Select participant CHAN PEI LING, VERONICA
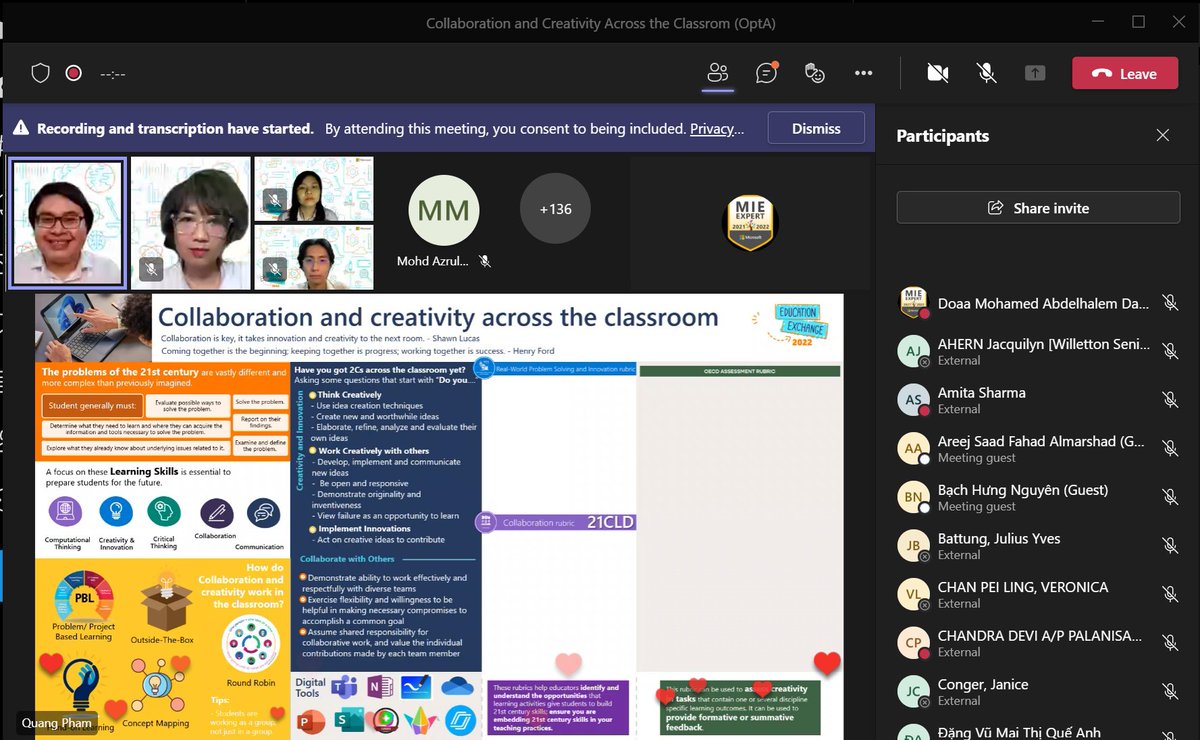The image size is (1200, 740). click(1038, 594)
